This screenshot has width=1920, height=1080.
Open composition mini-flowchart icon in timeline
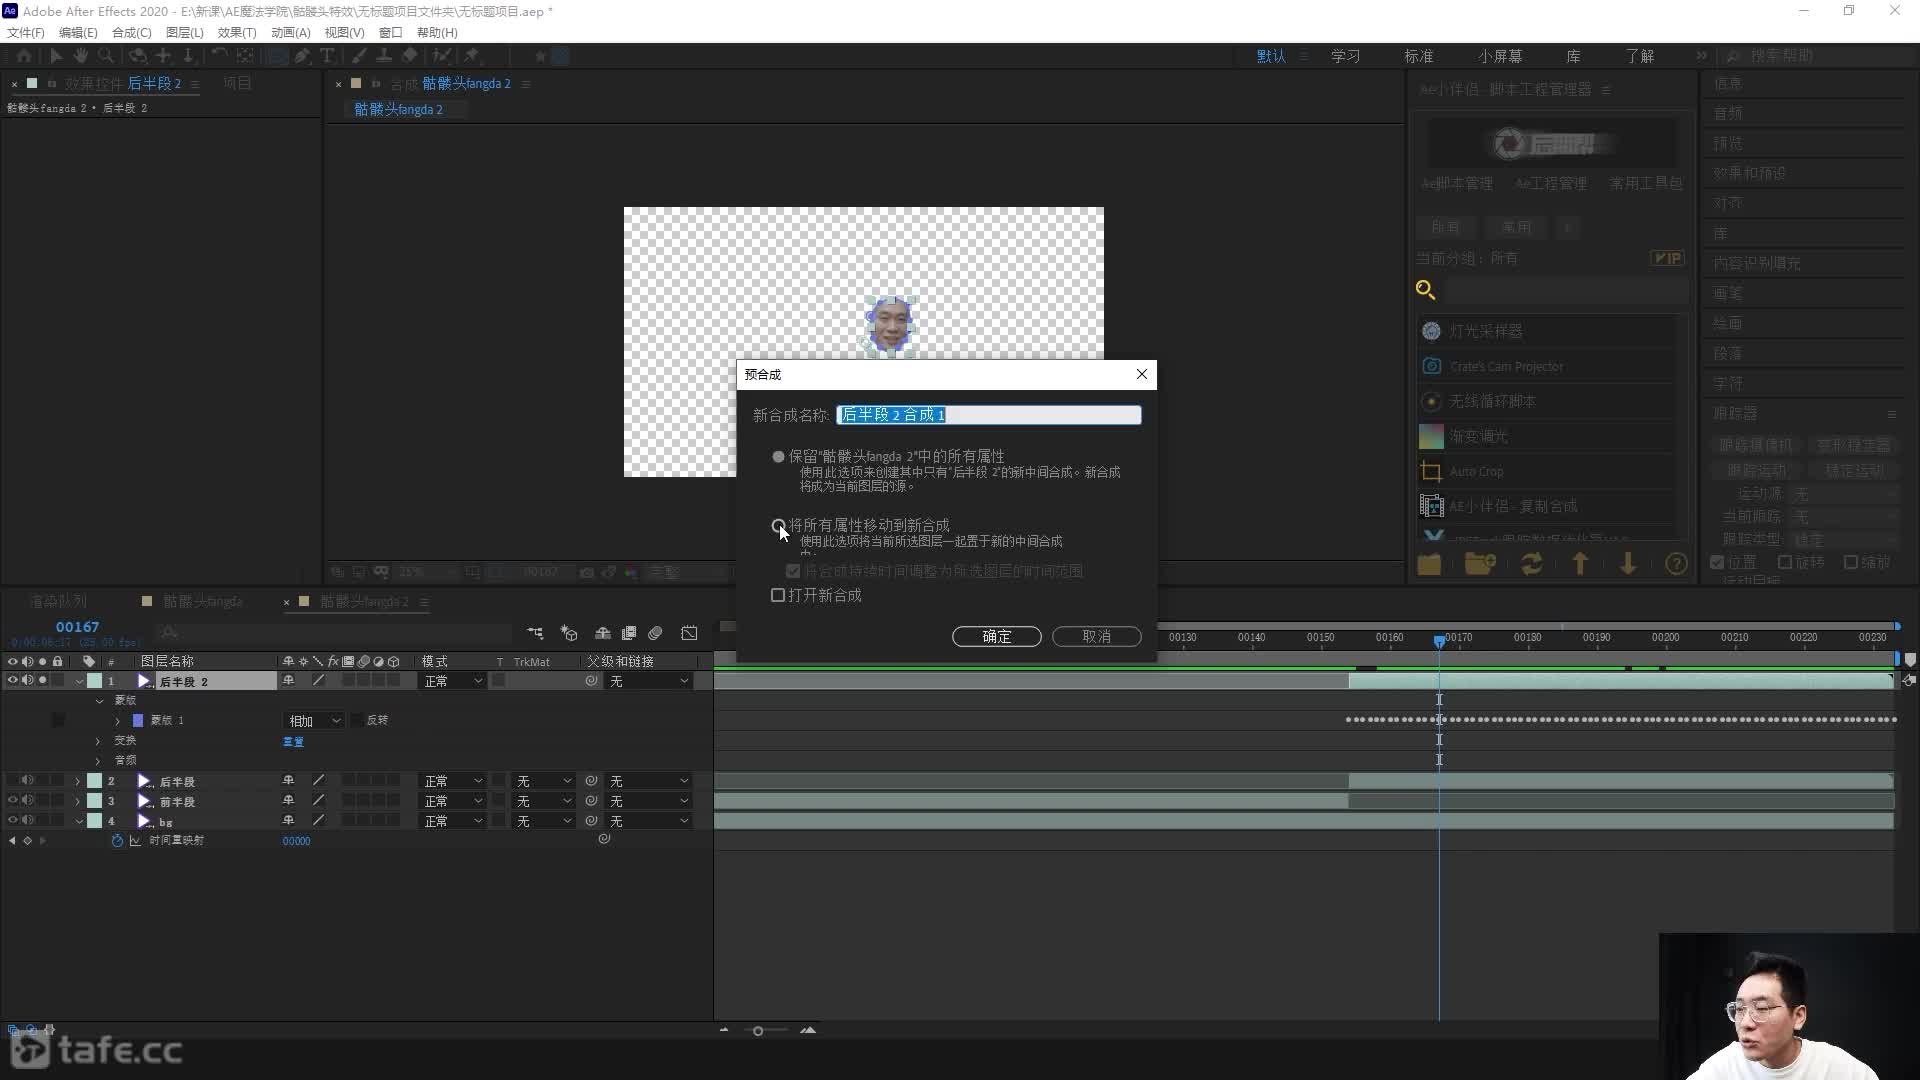pos(535,633)
